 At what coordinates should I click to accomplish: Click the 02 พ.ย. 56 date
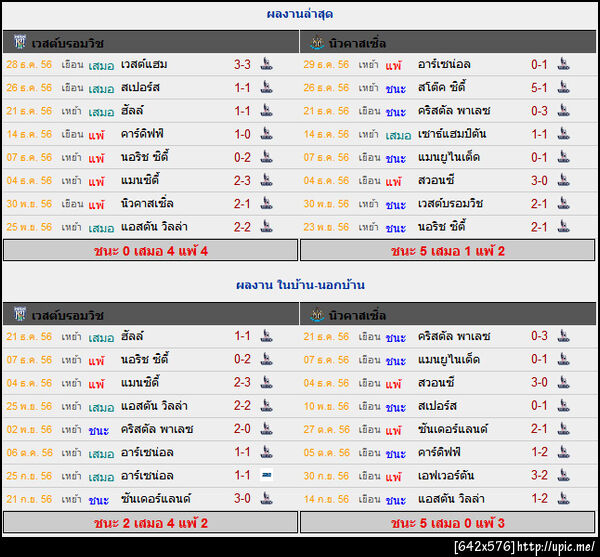tap(29, 429)
